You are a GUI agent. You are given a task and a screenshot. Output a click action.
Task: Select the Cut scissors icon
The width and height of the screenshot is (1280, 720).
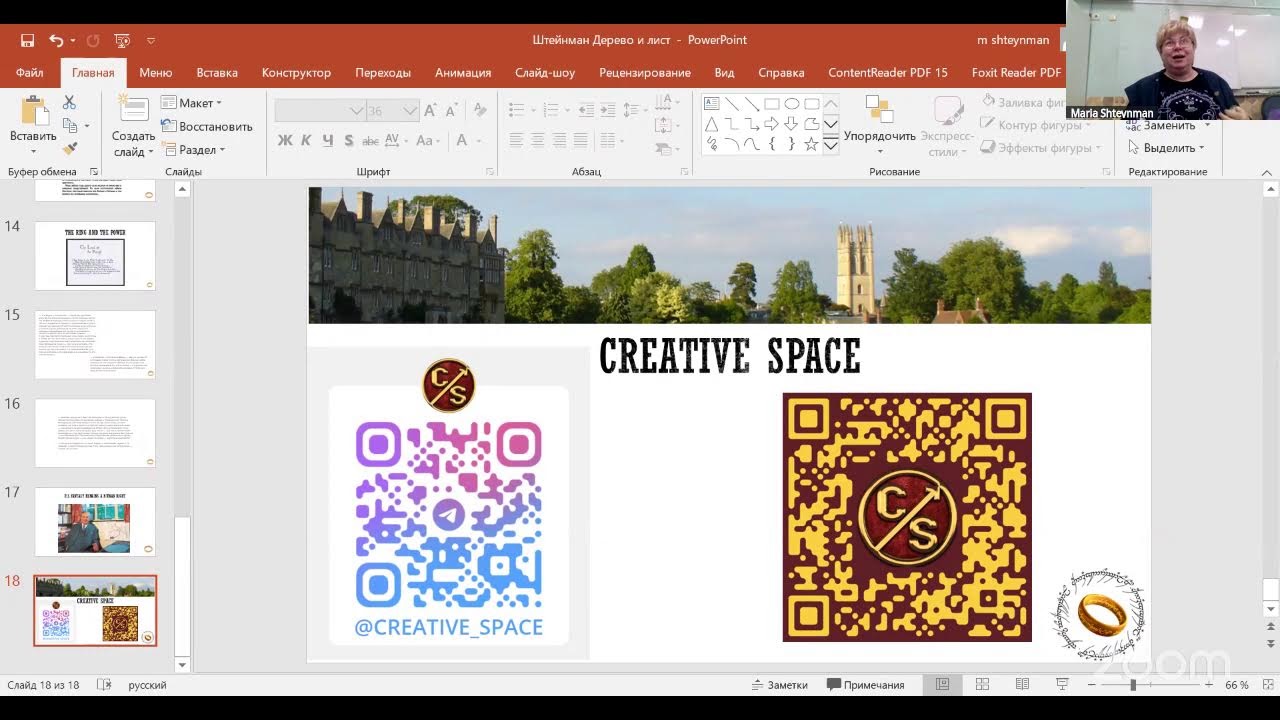coord(69,102)
